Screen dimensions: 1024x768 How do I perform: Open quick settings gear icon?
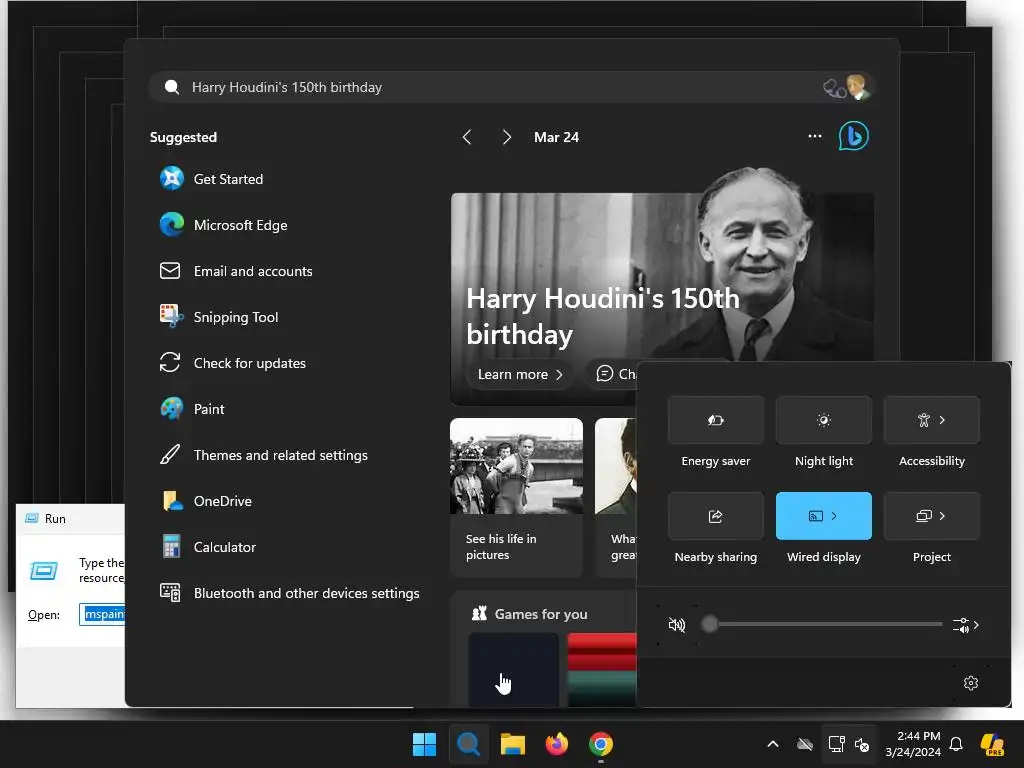coord(971,683)
